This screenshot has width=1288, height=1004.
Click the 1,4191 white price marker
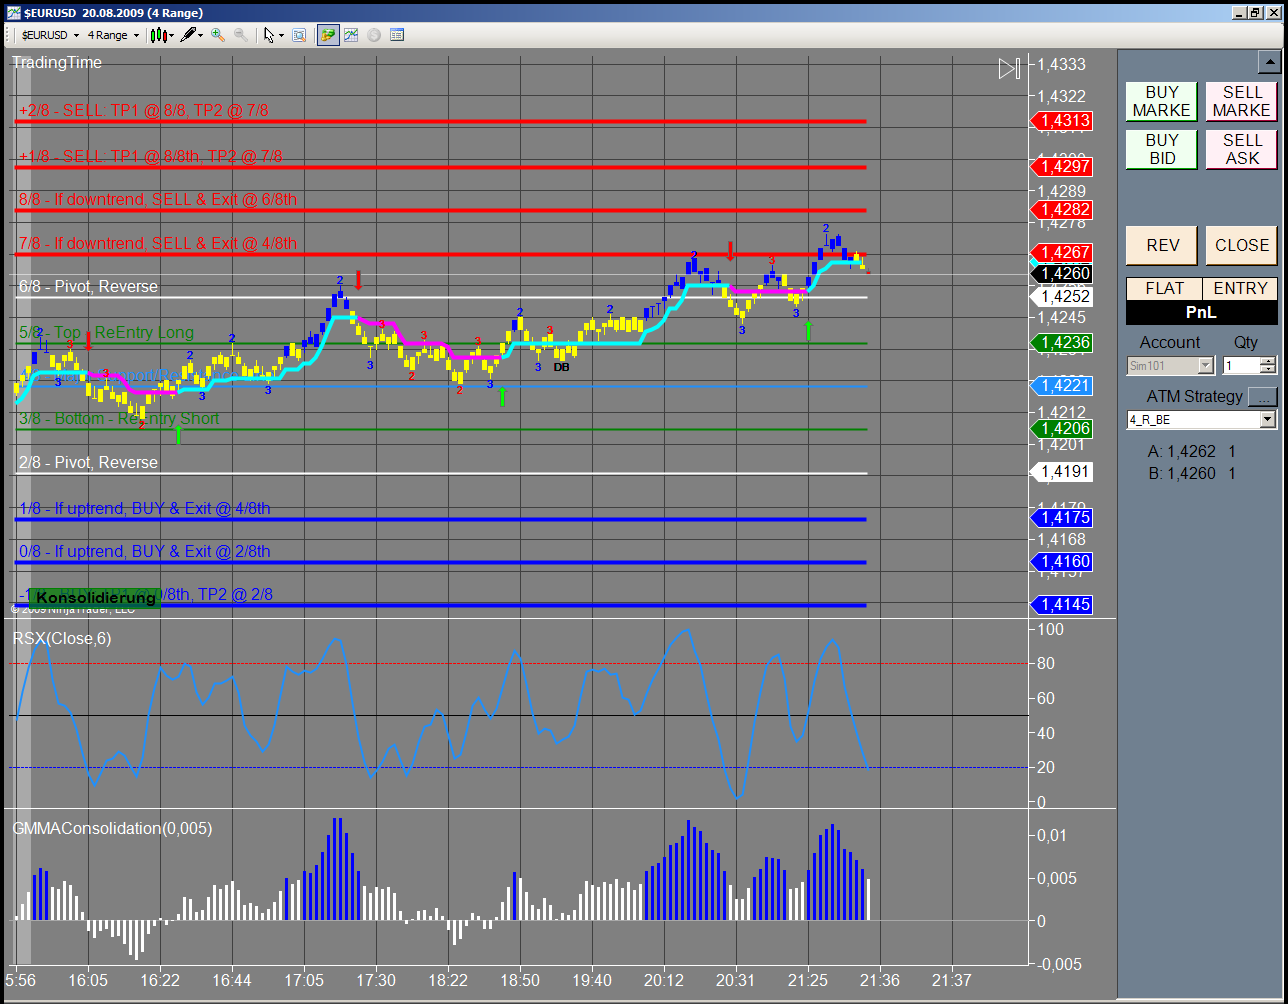[x=1060, y=472]
